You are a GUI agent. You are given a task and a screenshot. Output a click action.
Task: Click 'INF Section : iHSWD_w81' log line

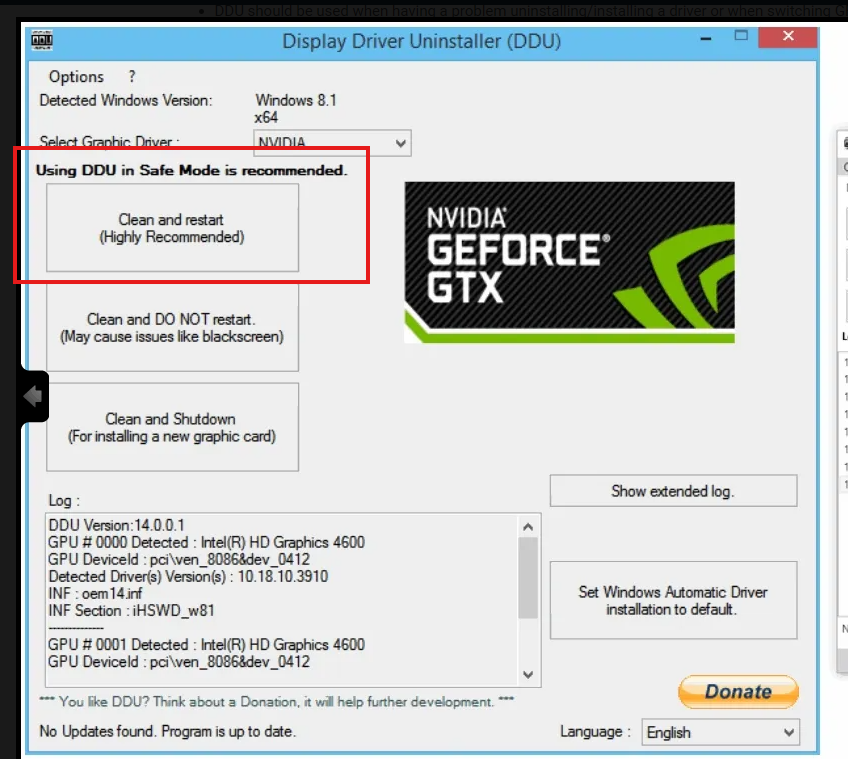click(x=131, y=611)
